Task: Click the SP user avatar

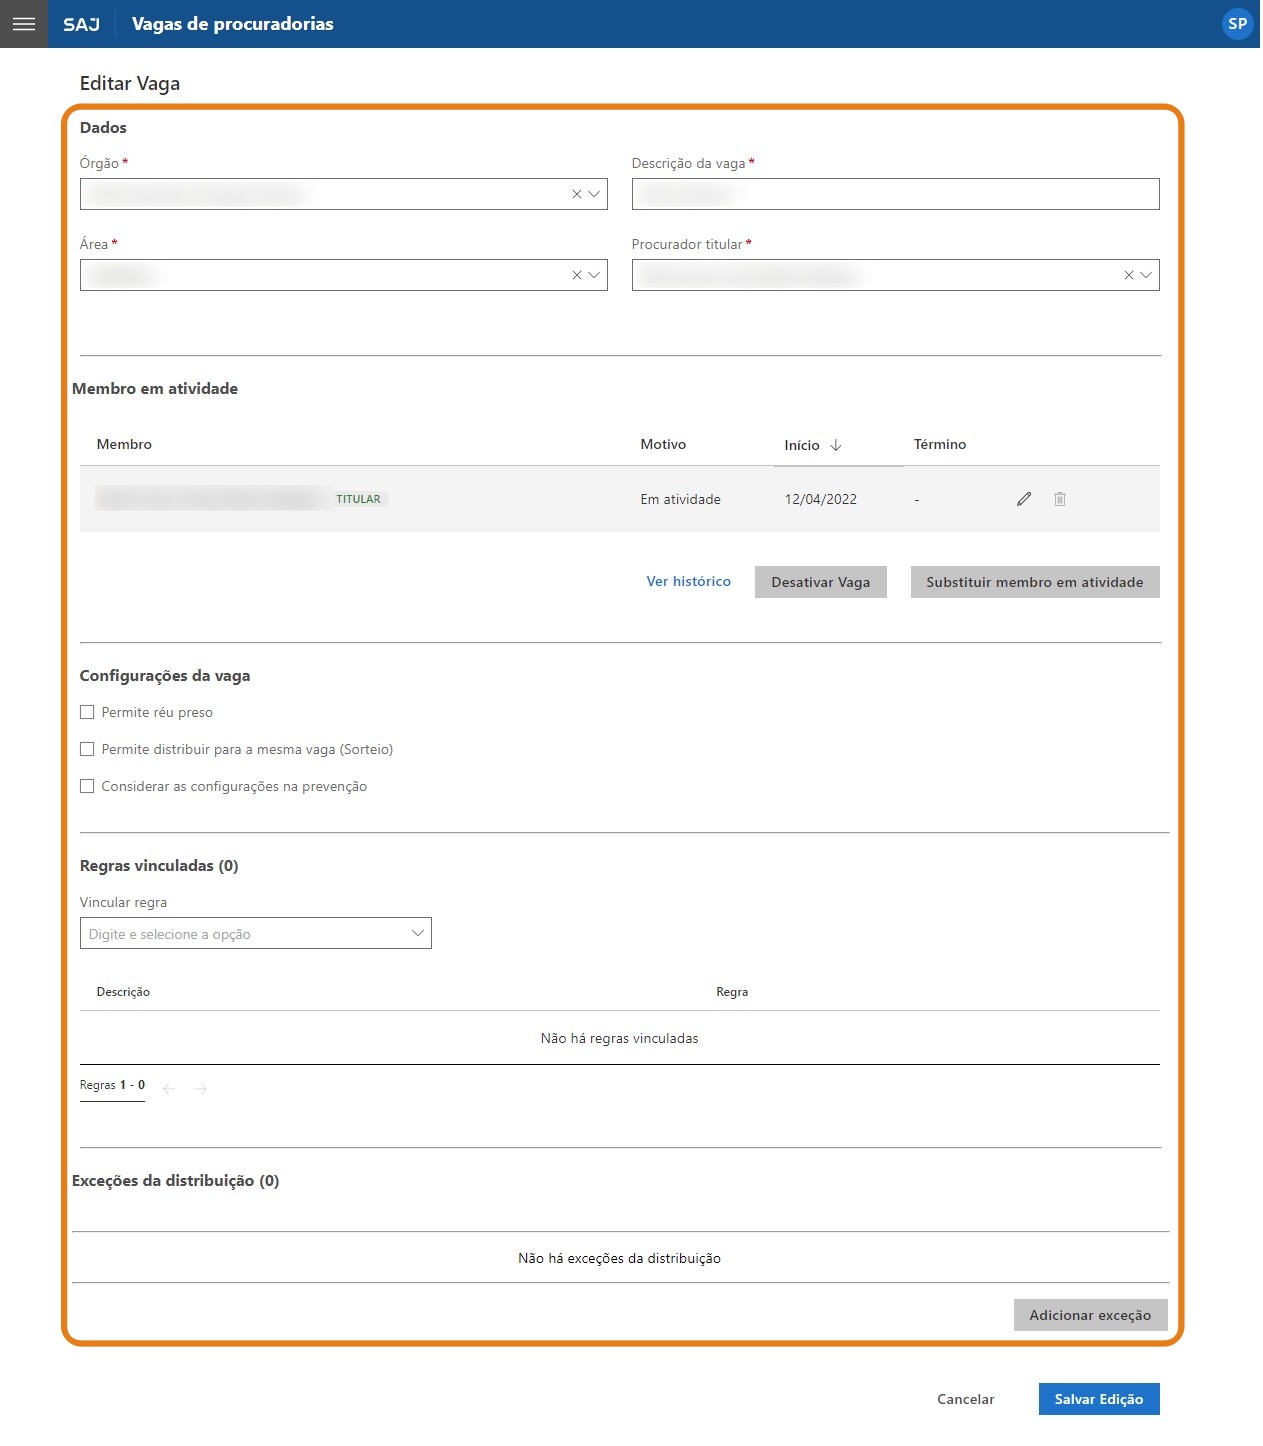Action: [x=1237, y=24]
